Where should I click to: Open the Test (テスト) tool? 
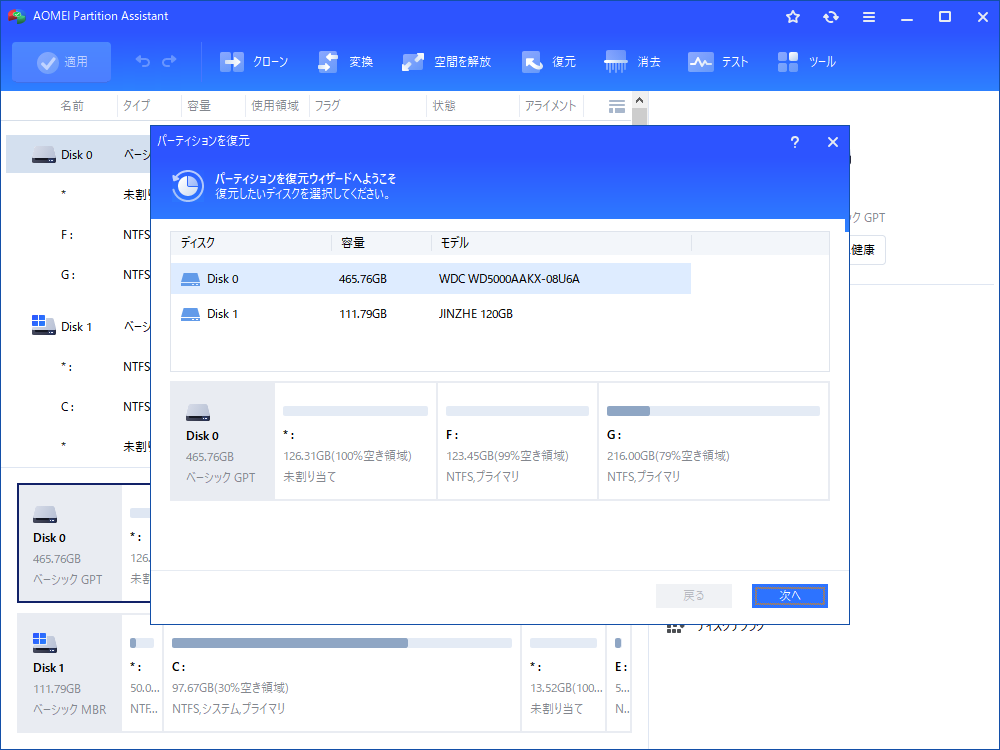point(718,62)
